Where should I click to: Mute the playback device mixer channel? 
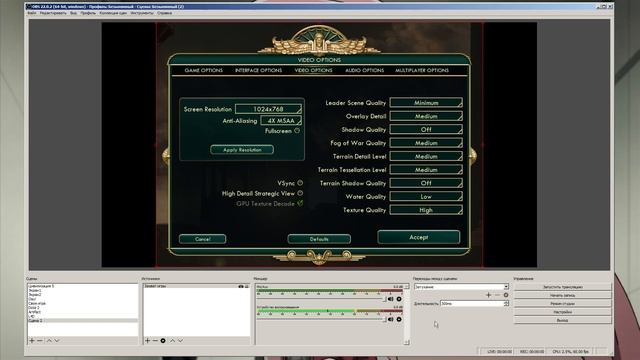(391, 319)
